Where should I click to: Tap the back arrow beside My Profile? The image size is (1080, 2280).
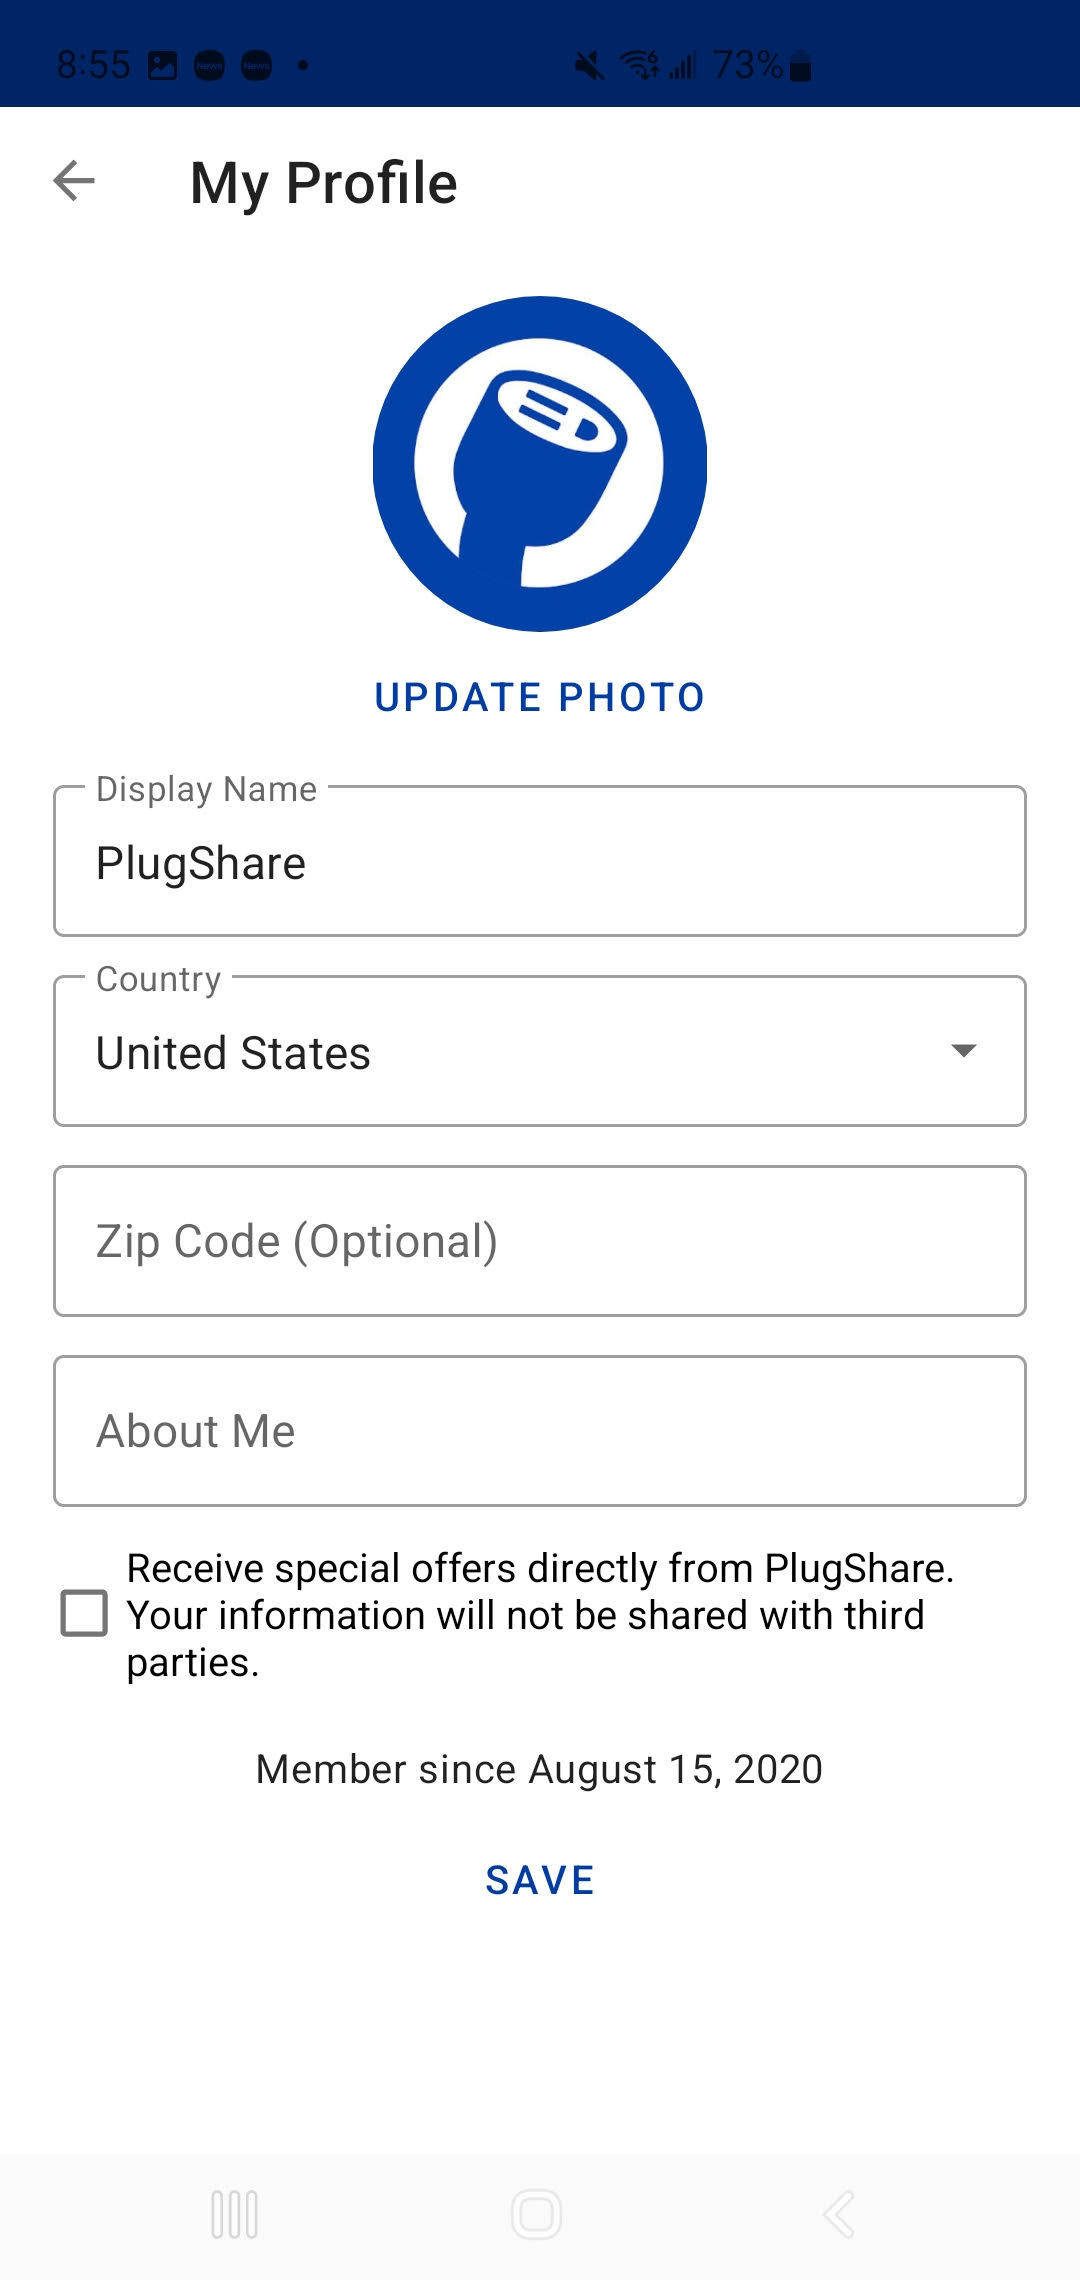(x=74, y=181)
